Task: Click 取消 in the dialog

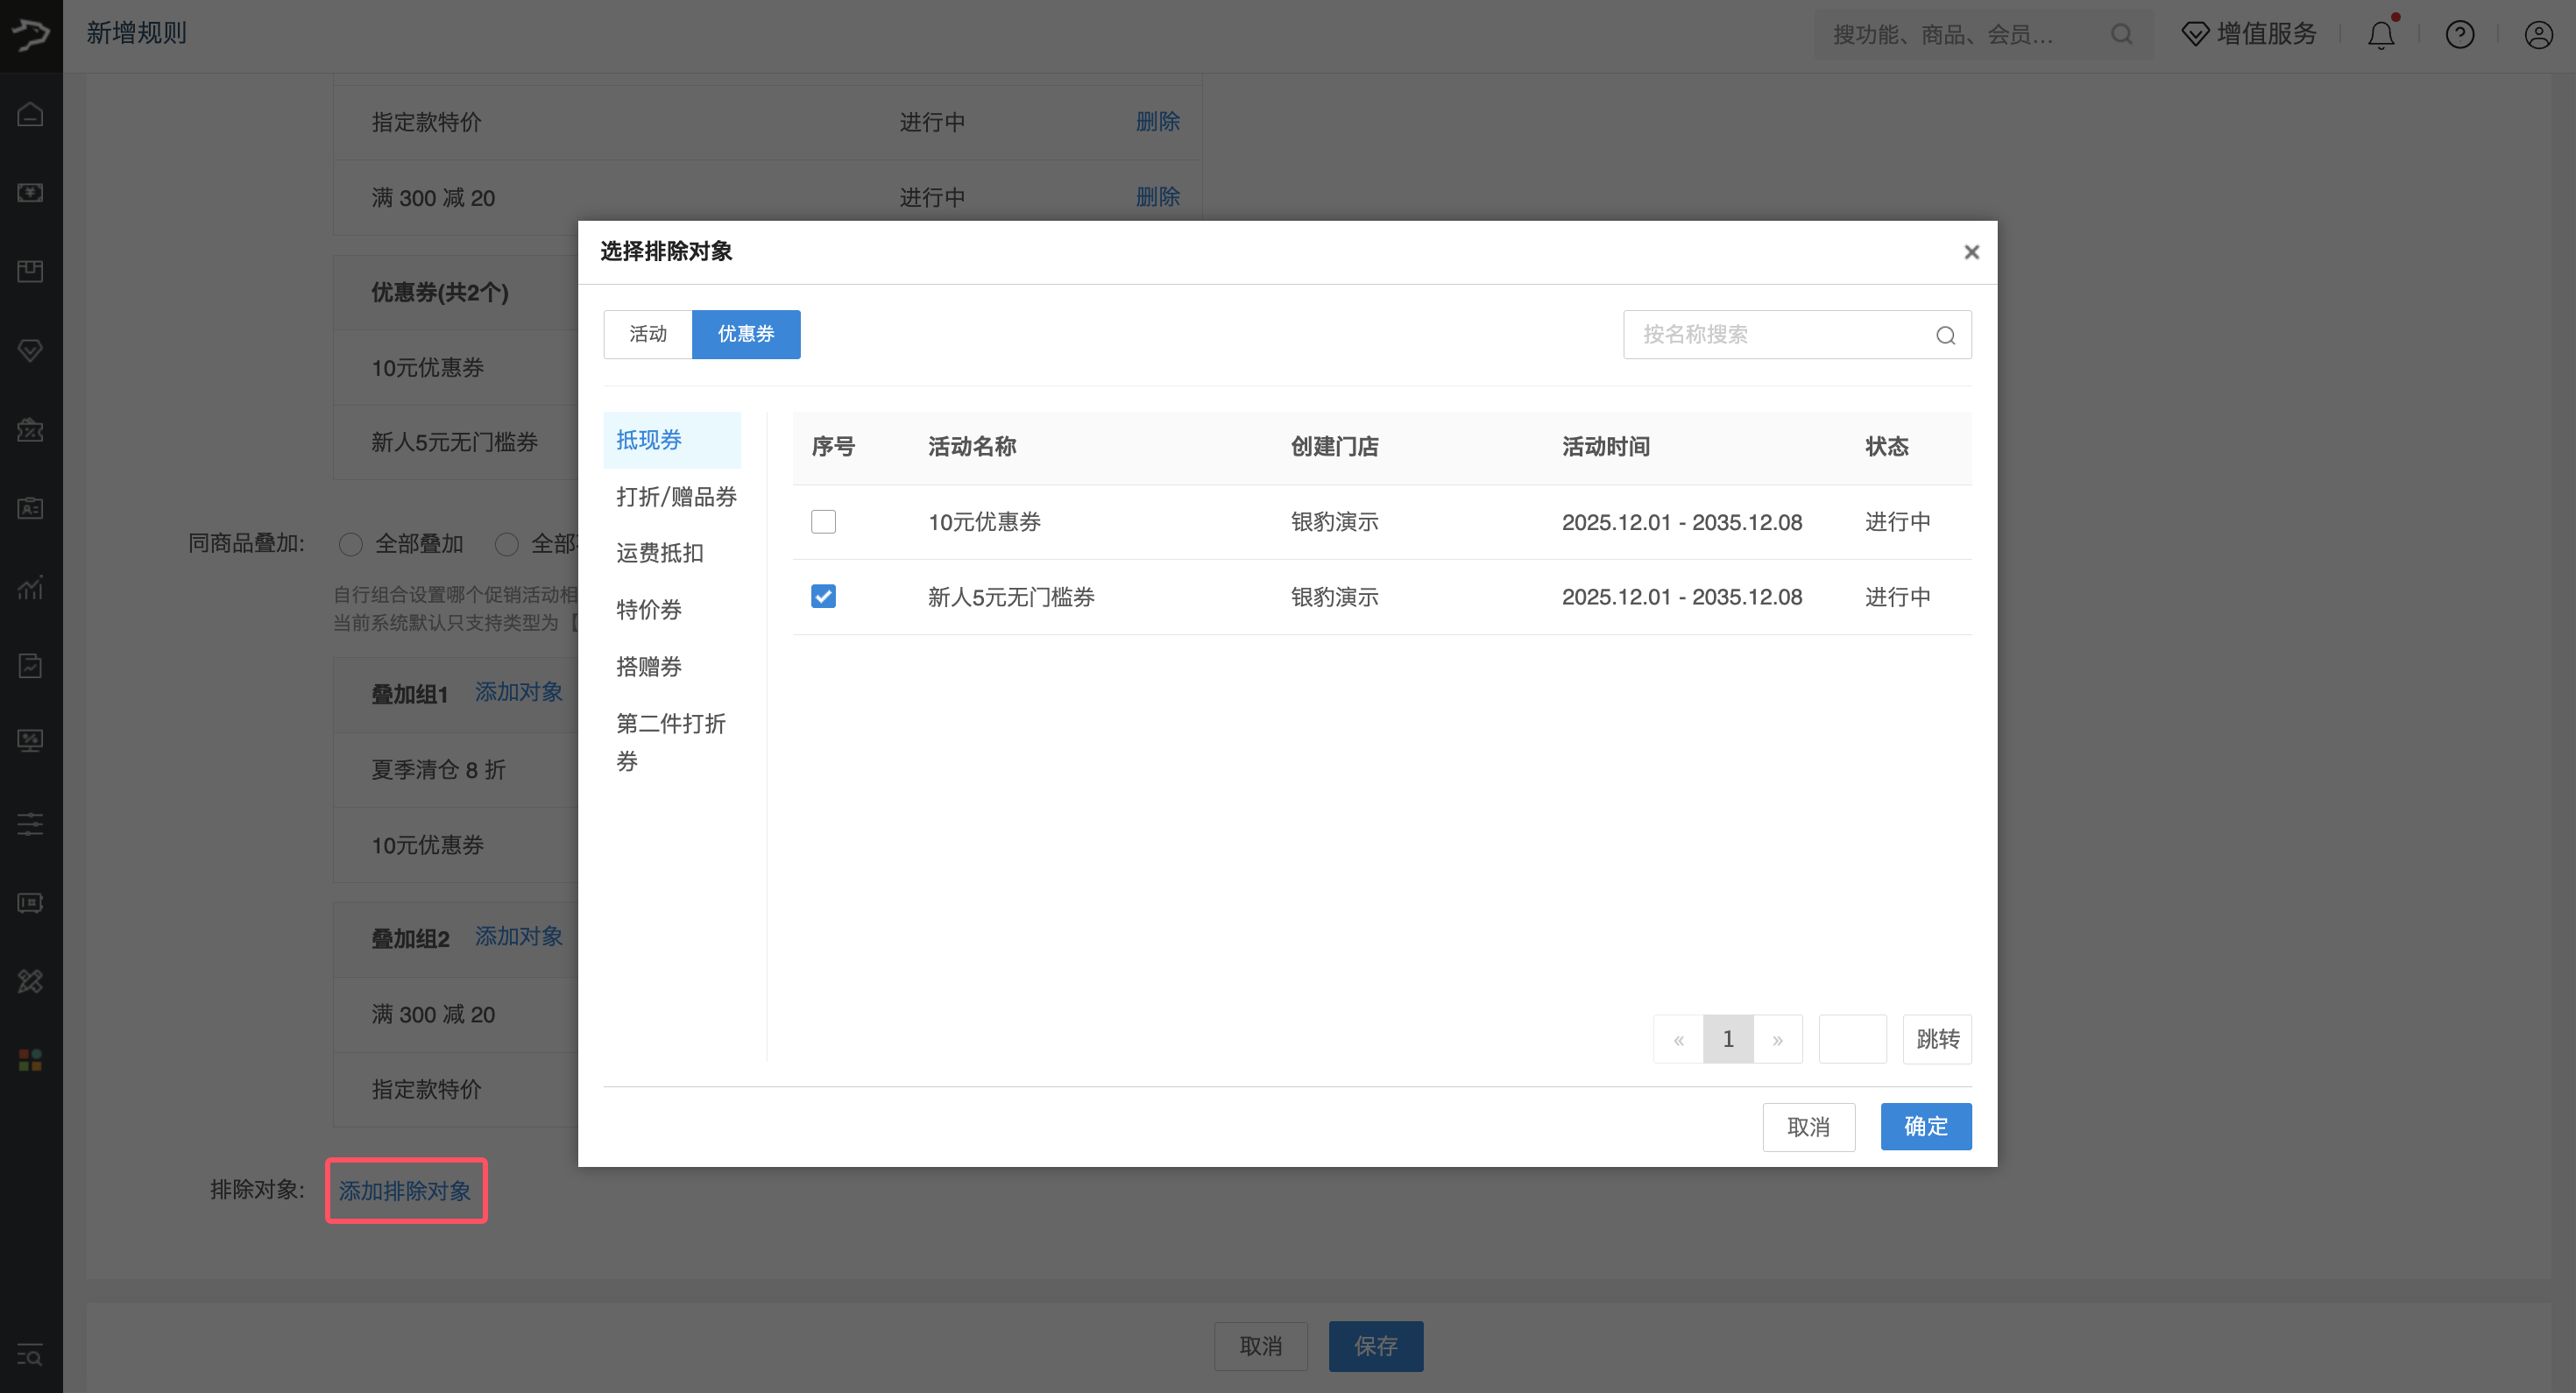Action: pos(1808,1127)
